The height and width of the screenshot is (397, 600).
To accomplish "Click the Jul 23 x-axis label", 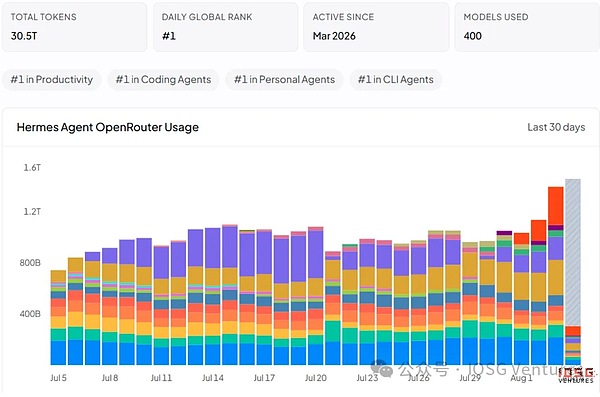I will (367, 378).
